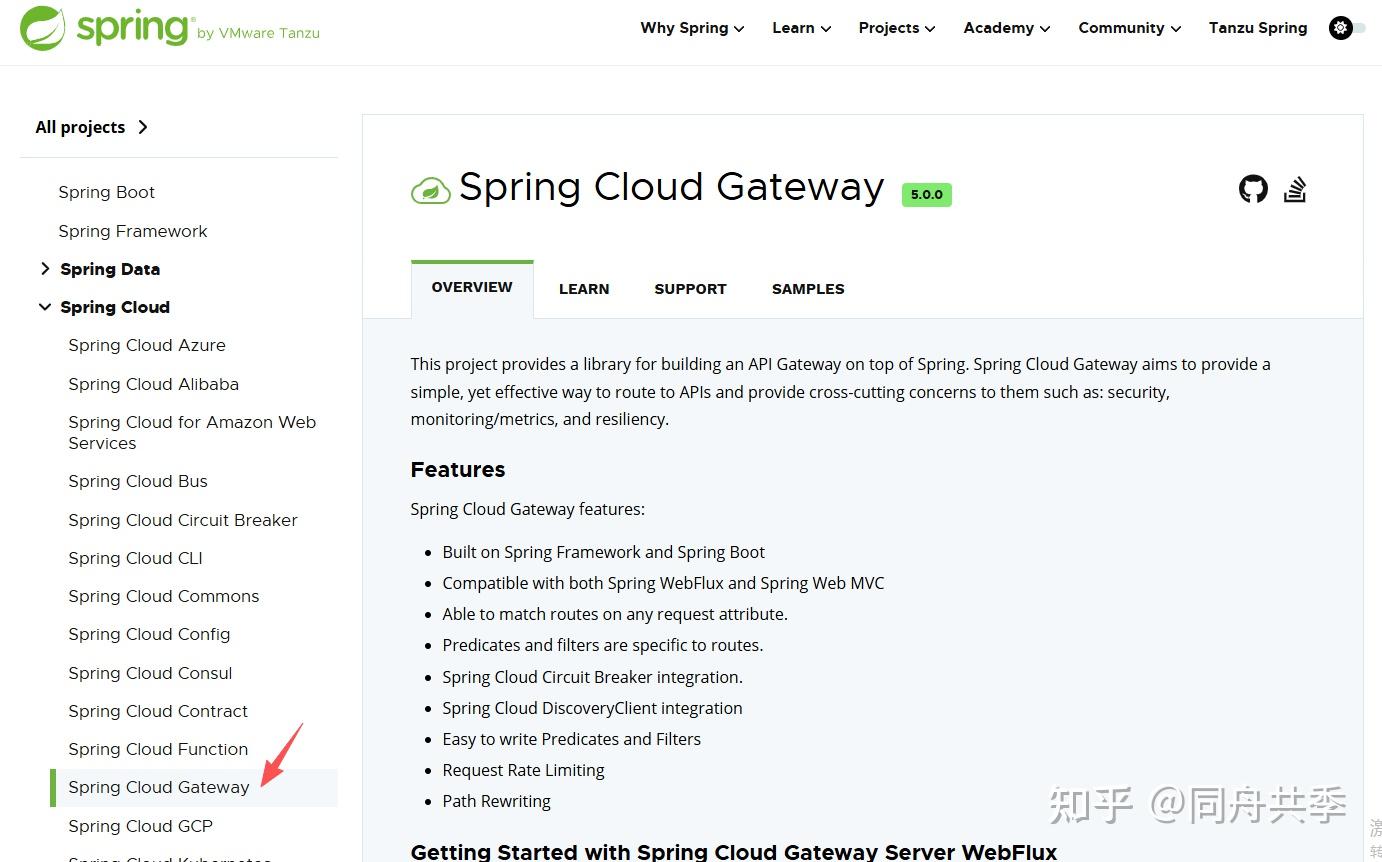Open the SAMPLES tab
This screenshot has height=862, width=1382.
807,288
